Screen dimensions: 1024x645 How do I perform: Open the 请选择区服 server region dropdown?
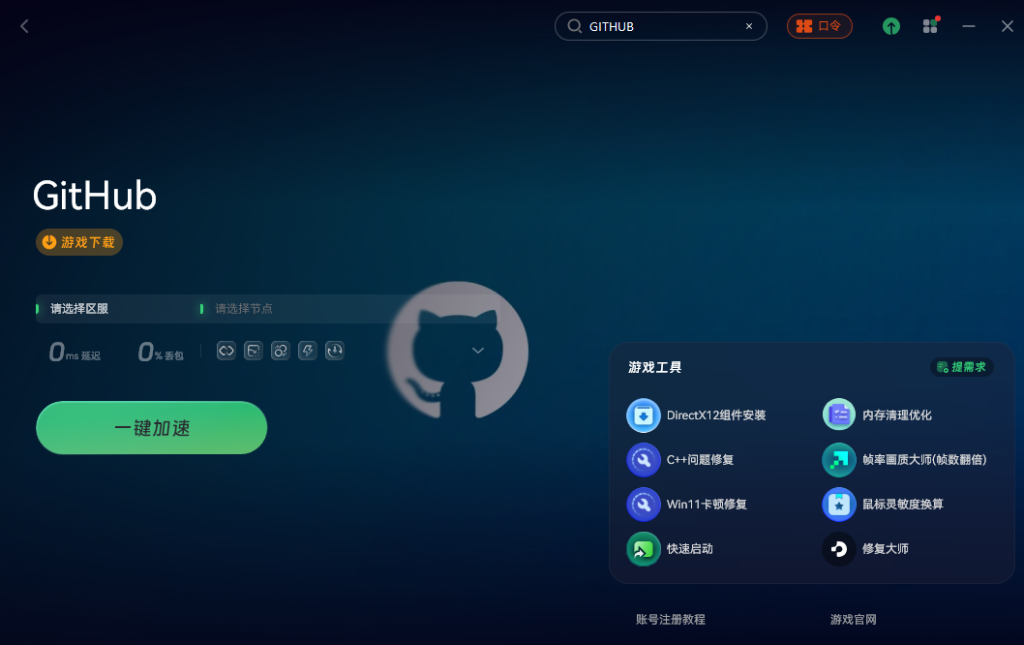(110, 309)
